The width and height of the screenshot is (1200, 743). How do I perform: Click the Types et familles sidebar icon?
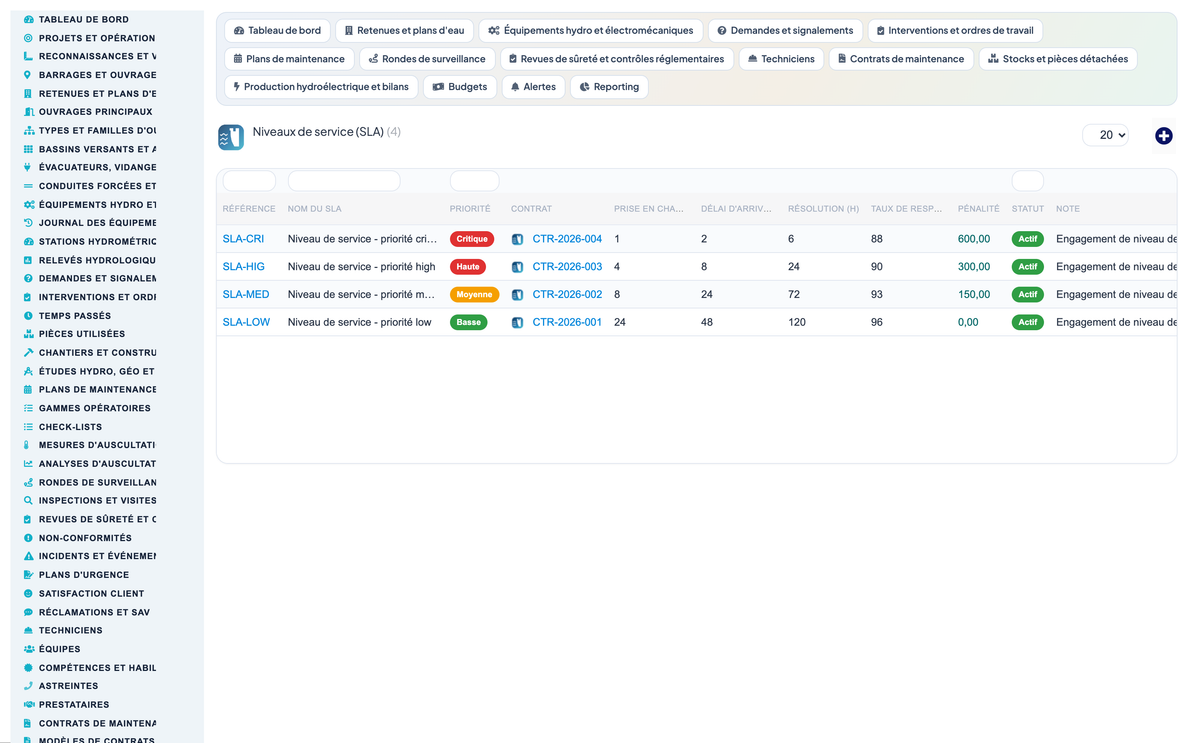29,130
